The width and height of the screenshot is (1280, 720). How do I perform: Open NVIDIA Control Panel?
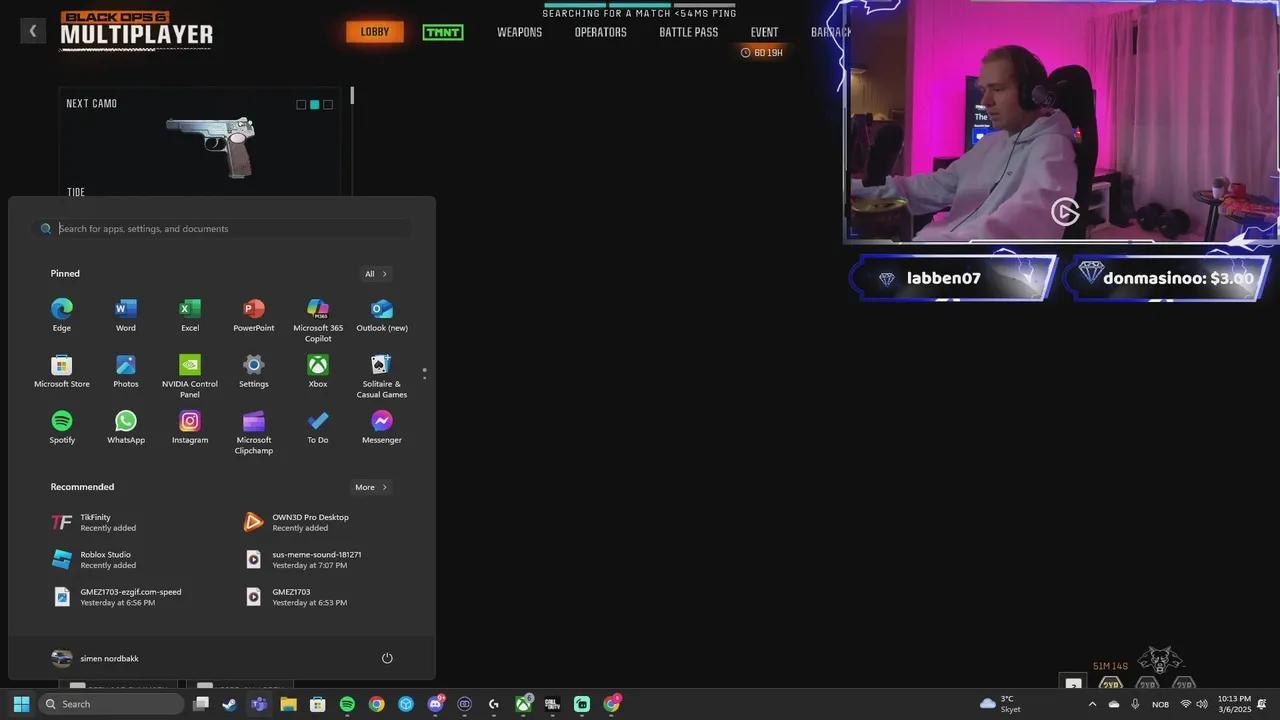tap(190, 375)
